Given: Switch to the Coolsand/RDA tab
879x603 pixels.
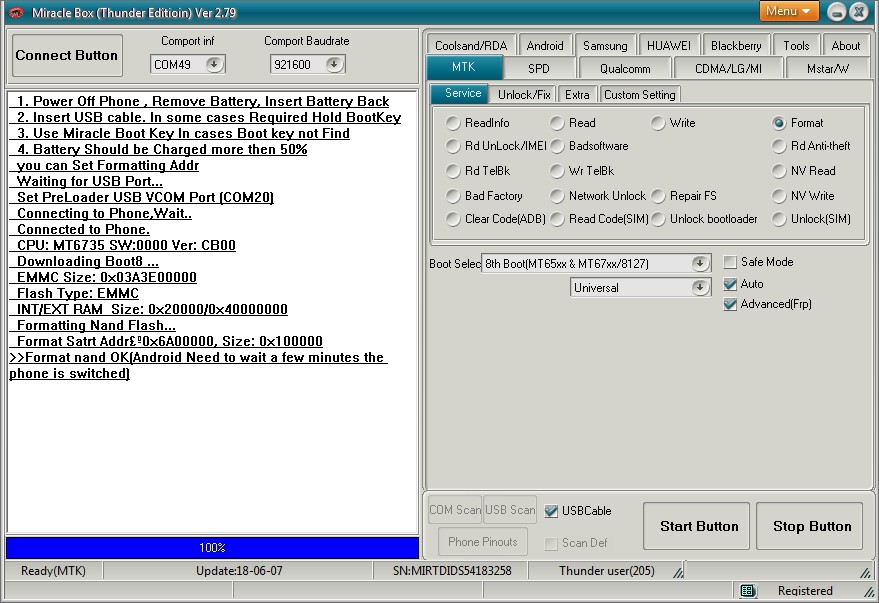Looking at the screenshot, I should click(x=471, y=45).
